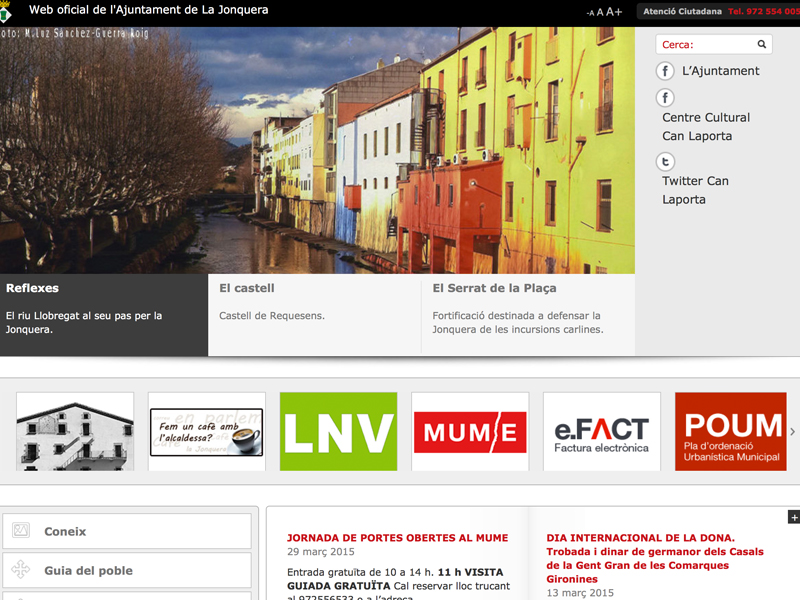Screen dimensions: 800x600
Task: Open L'Ajuntament Facebook icon
Action: [665, 71]
